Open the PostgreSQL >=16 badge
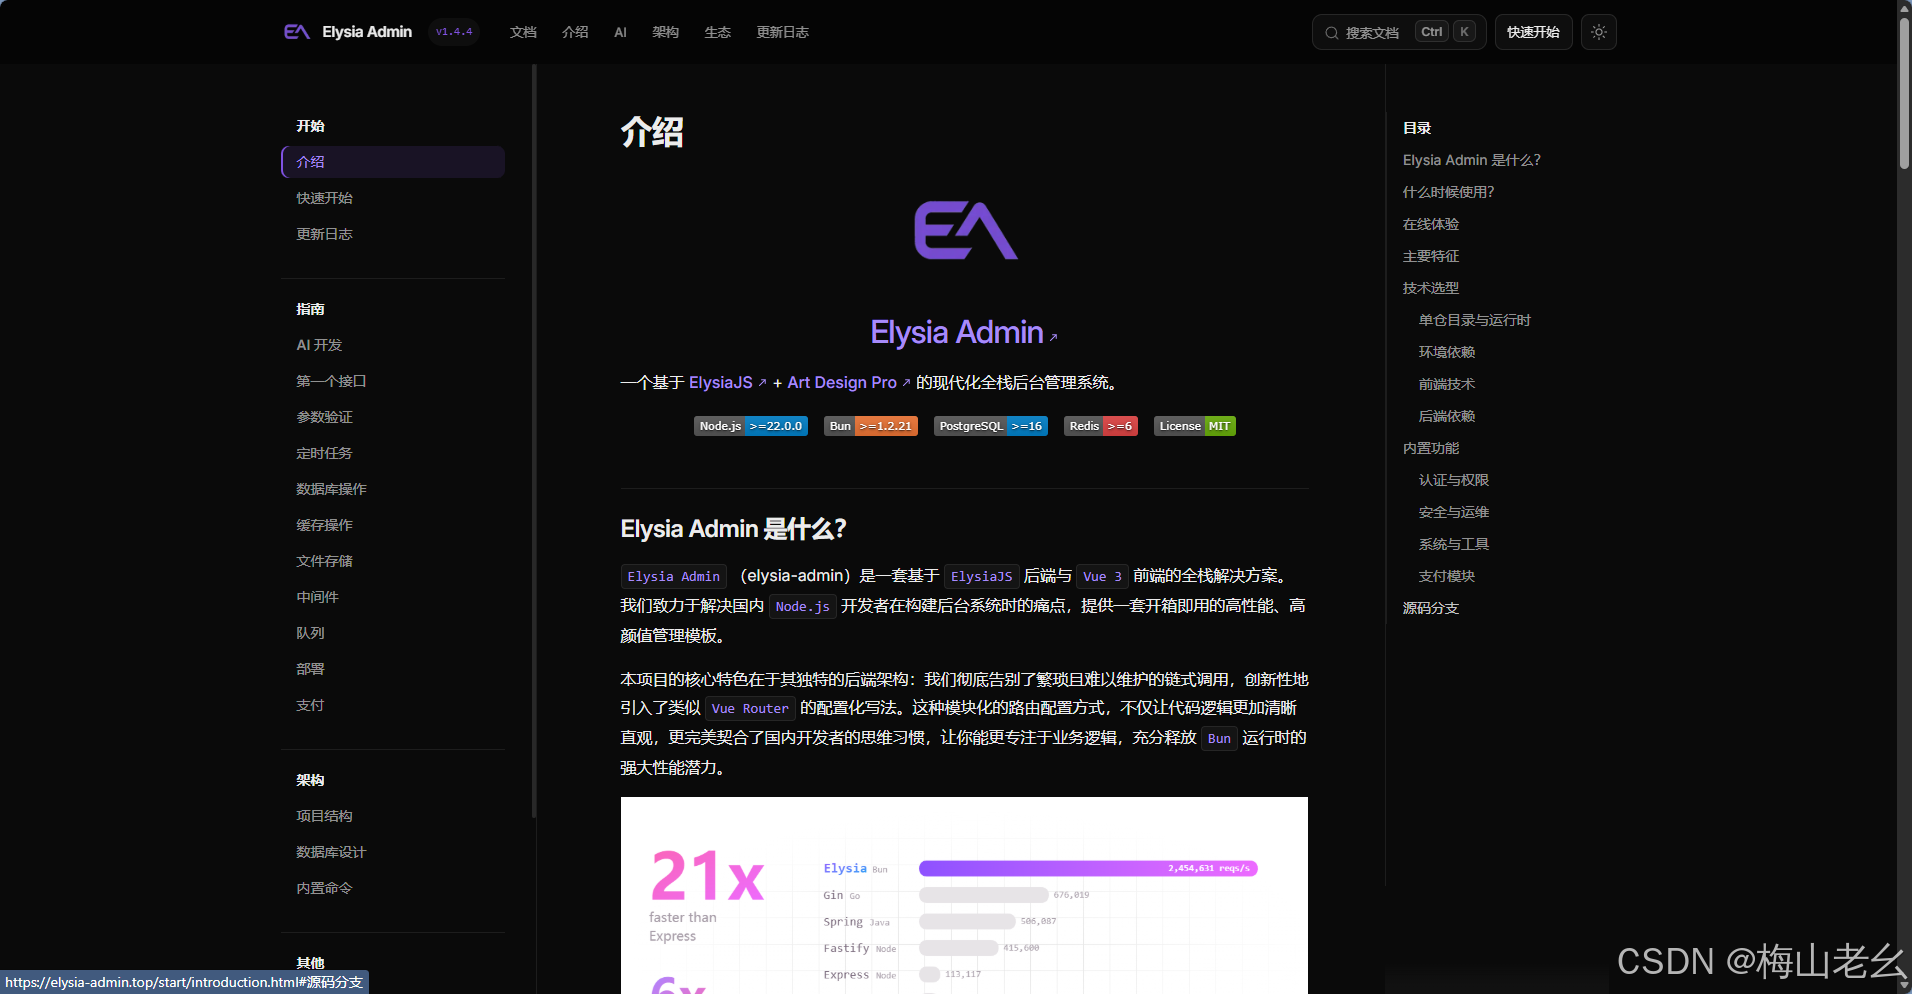The width and height of the screenshot is (1912, 994). [x=991, y=426]
